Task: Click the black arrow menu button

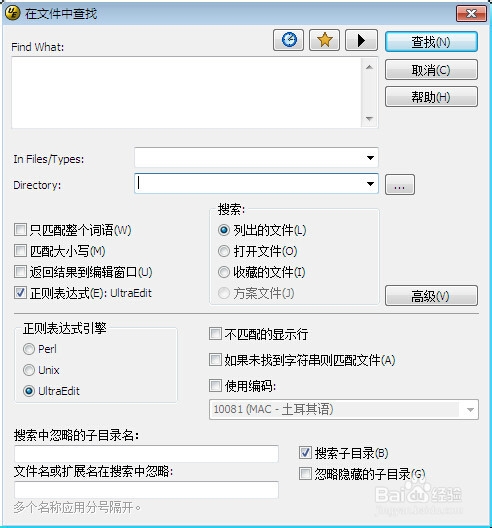Action: [361, 40]
